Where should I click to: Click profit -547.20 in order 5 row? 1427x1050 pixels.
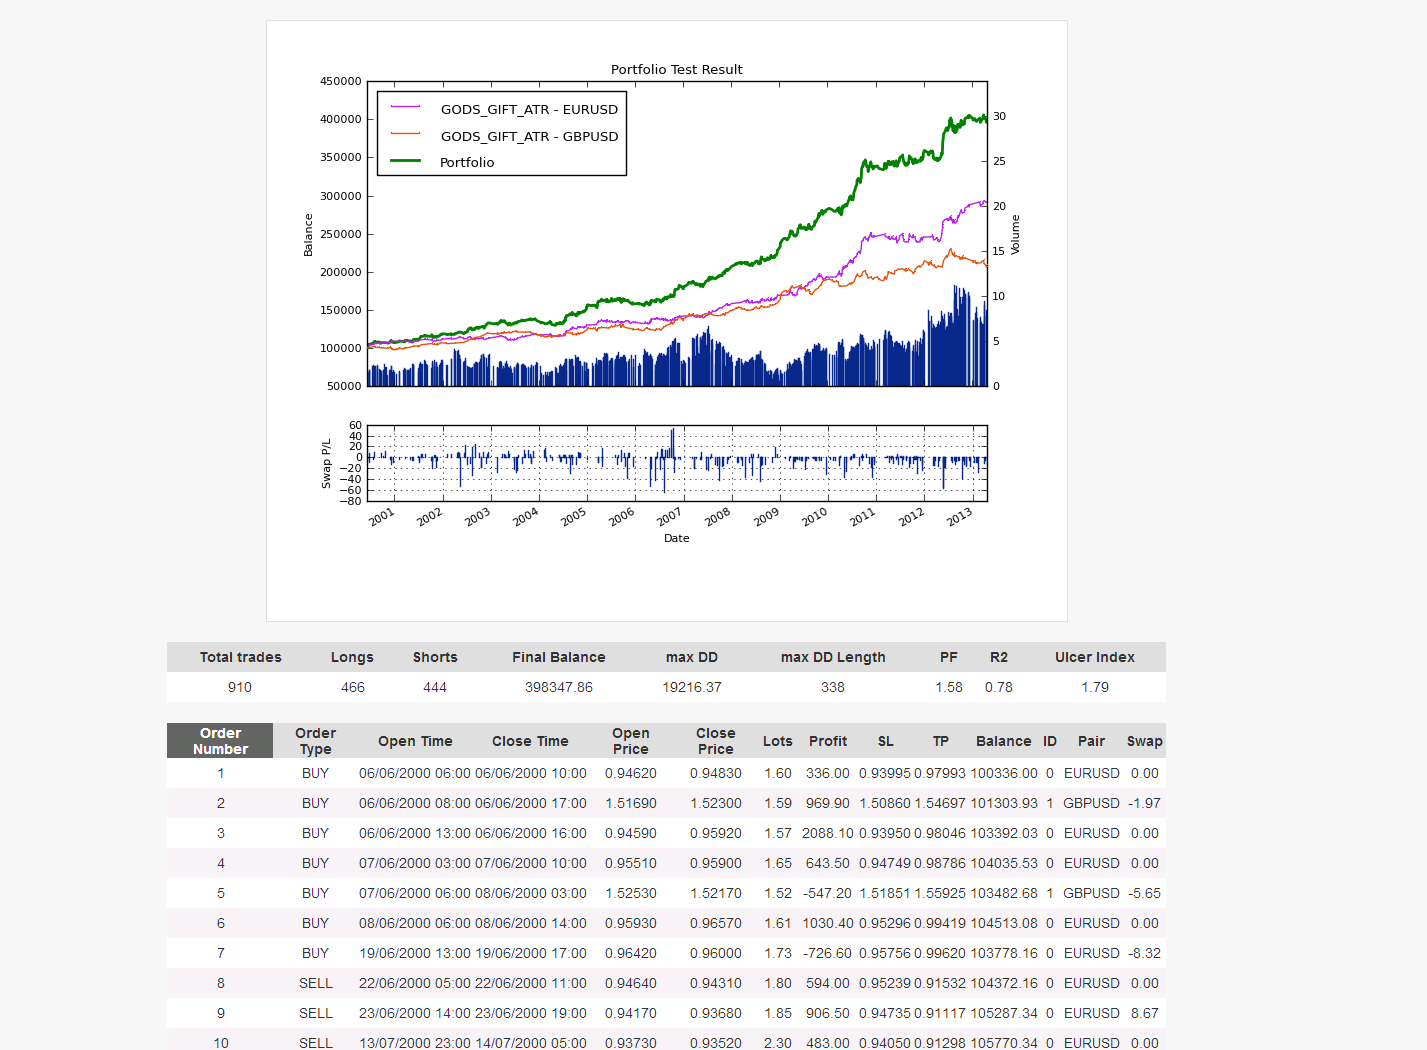828,893
